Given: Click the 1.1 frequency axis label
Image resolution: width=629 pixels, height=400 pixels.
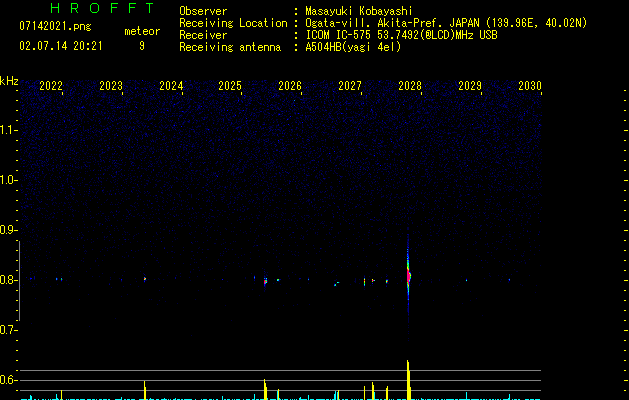Looking at the screenshot, I should click(x=7, y=130).
